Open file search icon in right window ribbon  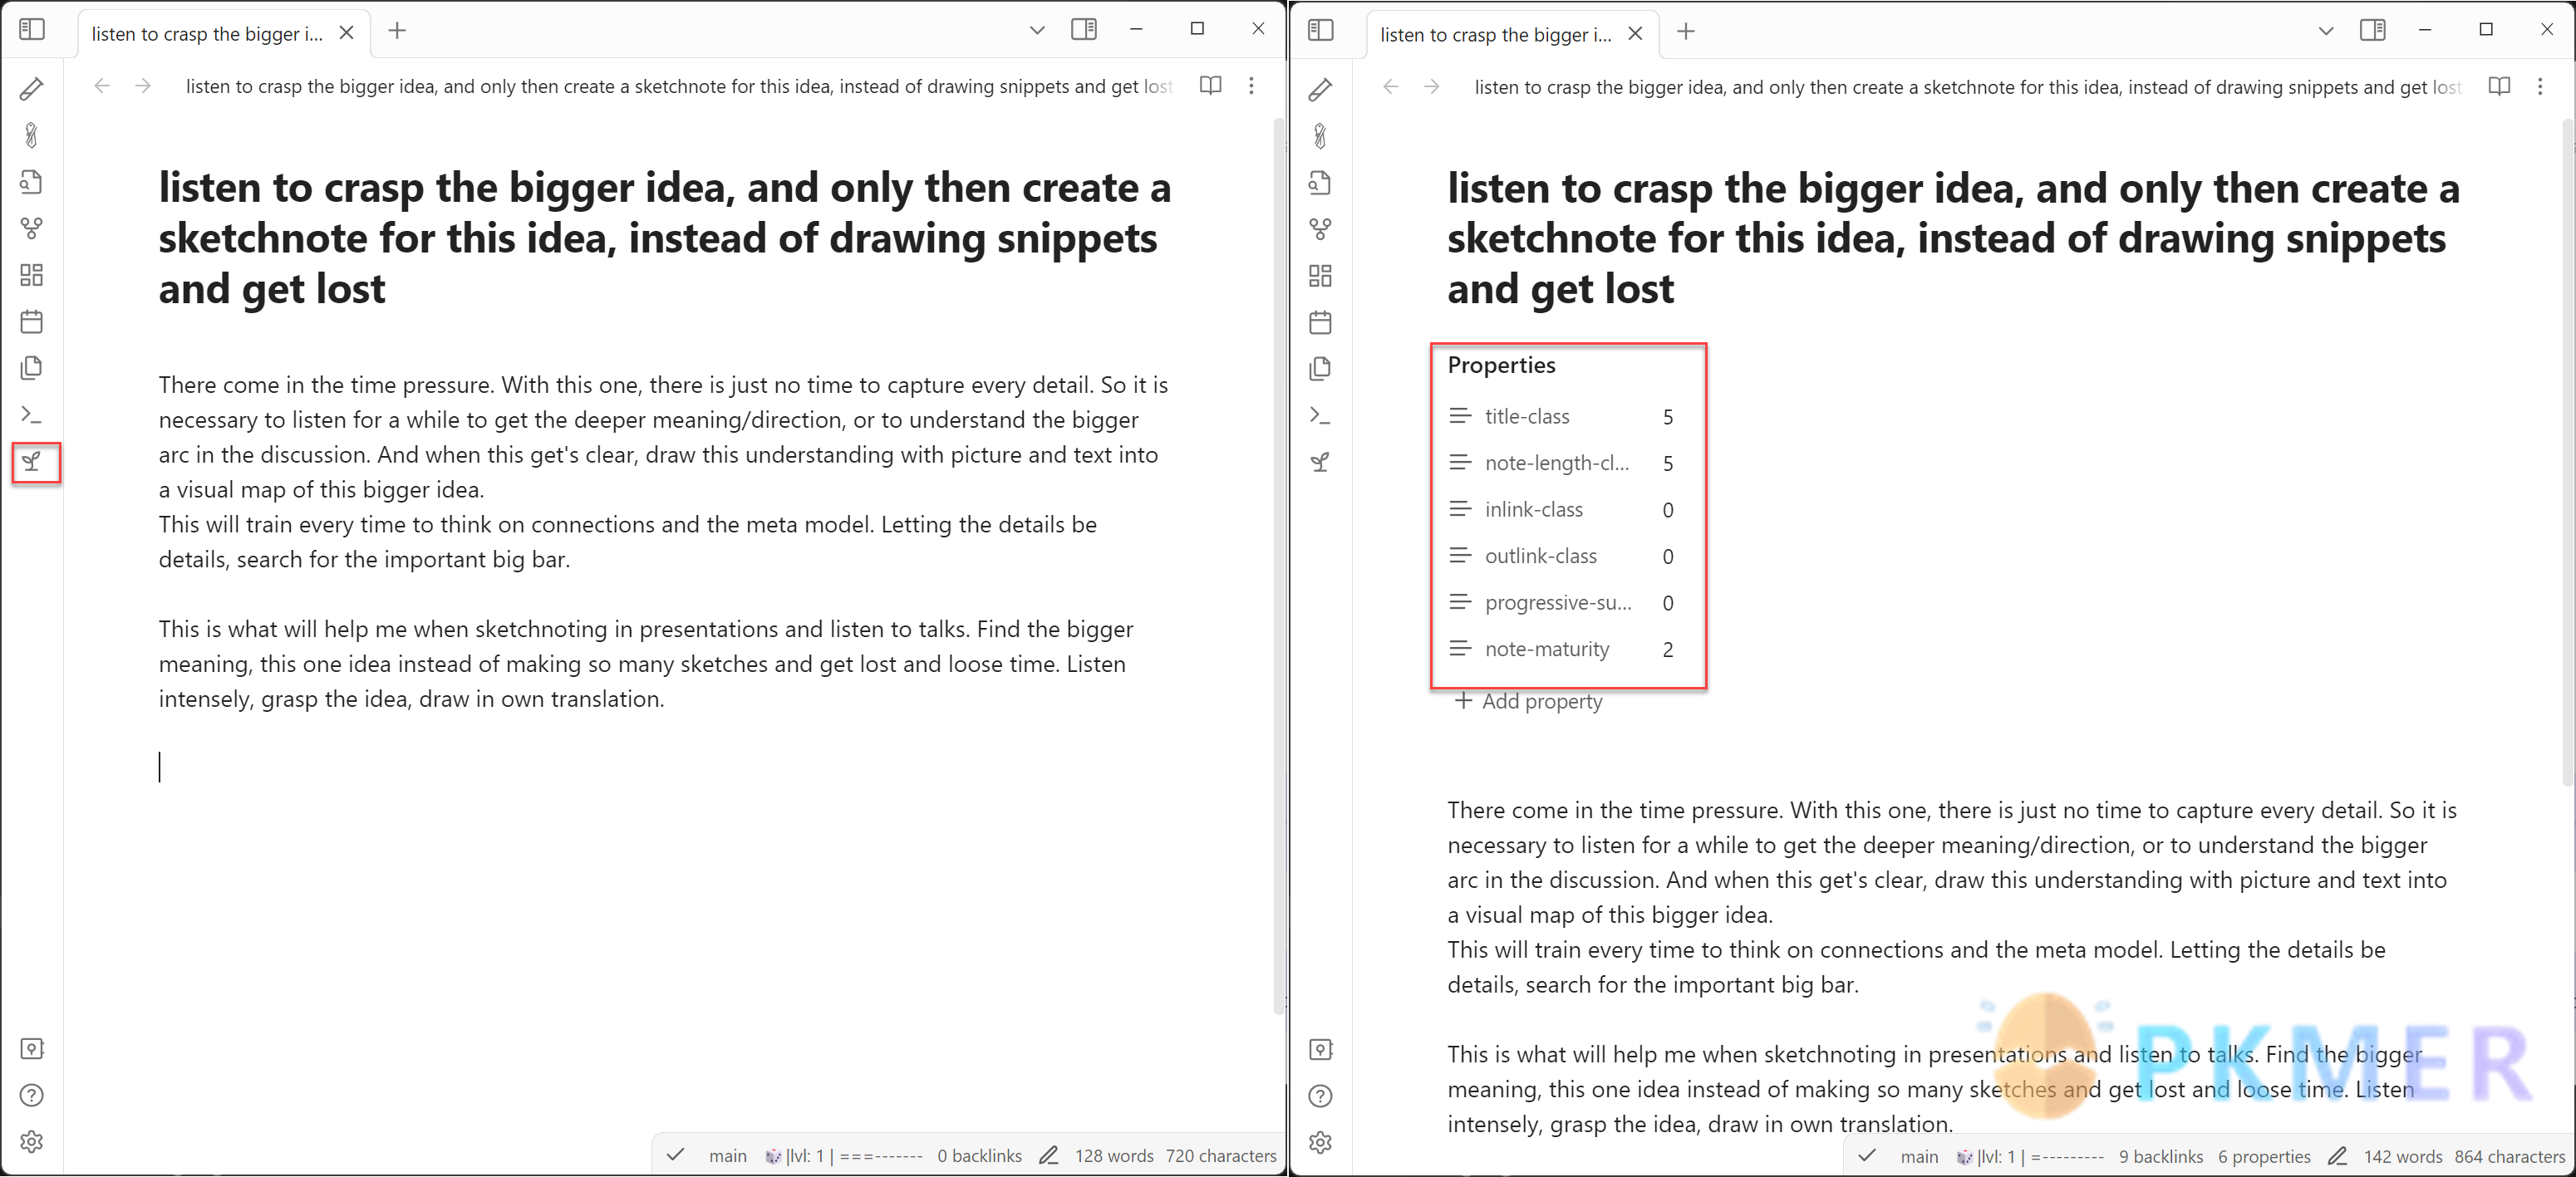[1320, 183]
